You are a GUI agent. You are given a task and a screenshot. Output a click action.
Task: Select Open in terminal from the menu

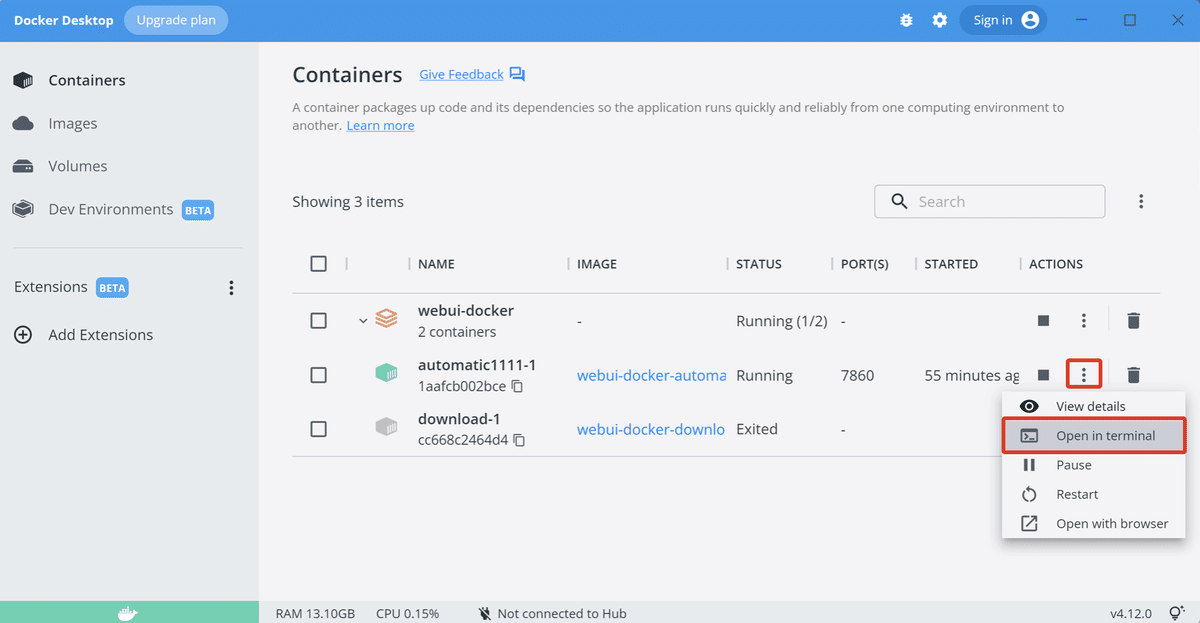tap(1094, 436)
